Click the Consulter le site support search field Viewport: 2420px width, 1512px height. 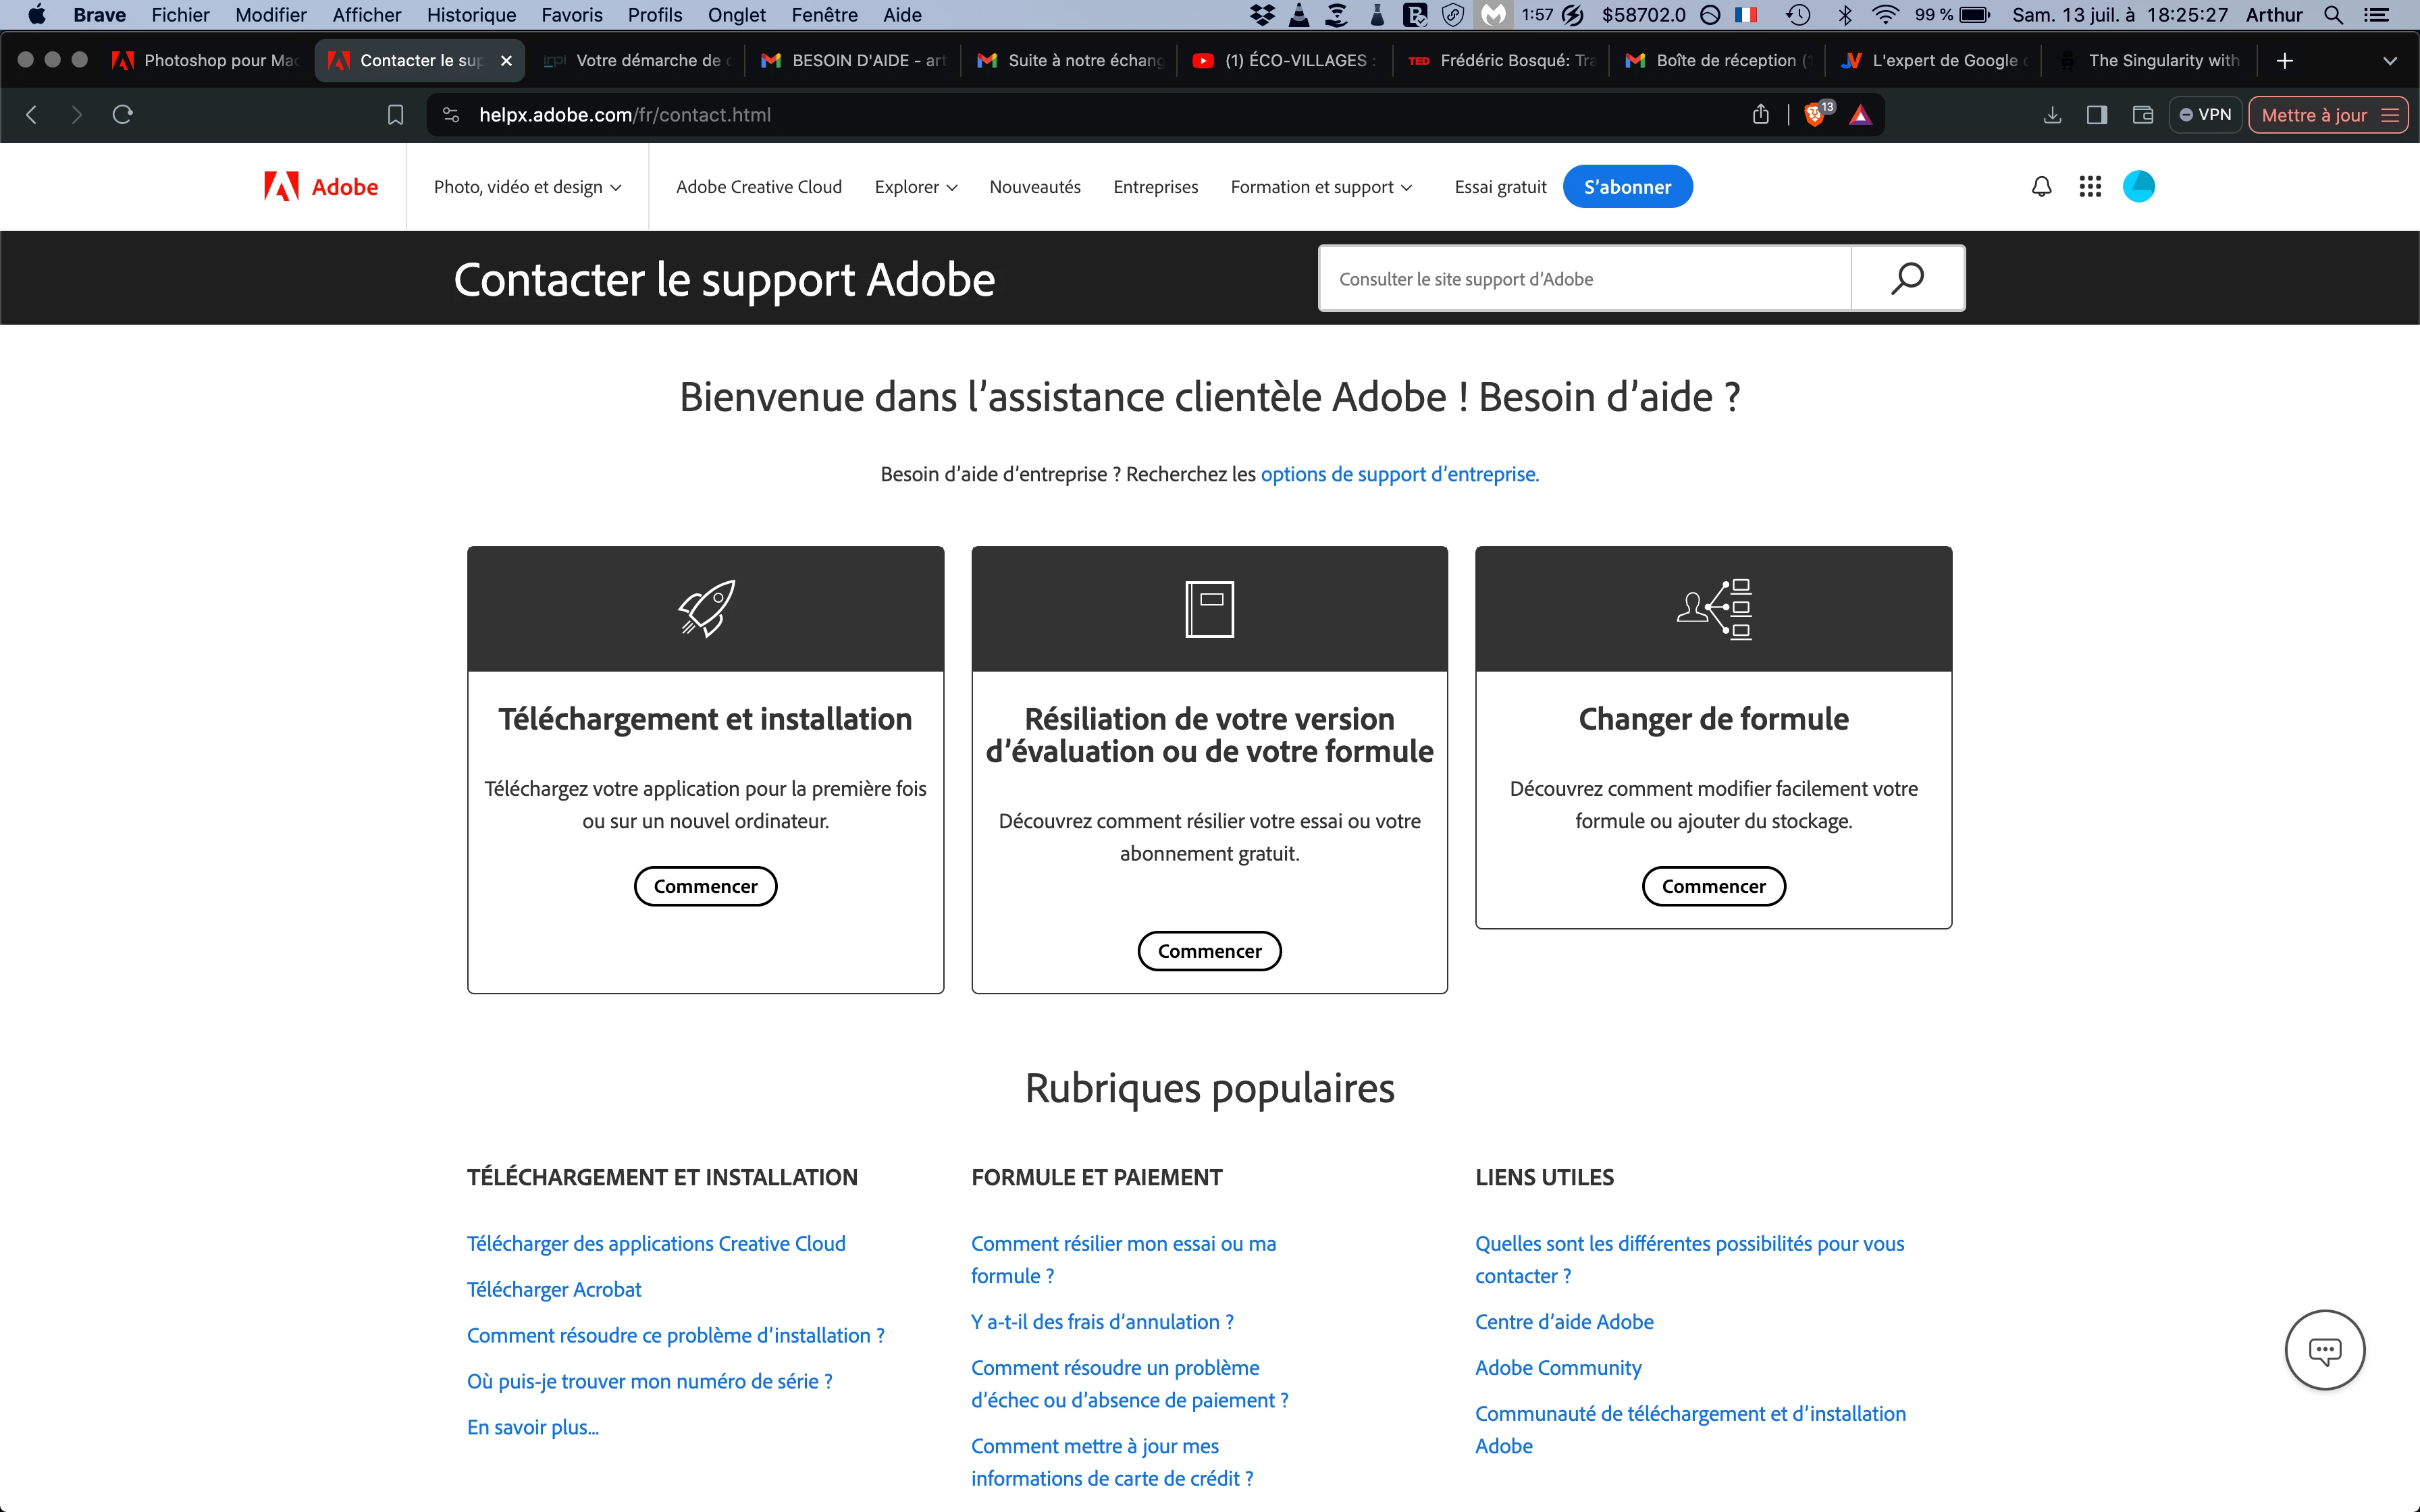1584,279
